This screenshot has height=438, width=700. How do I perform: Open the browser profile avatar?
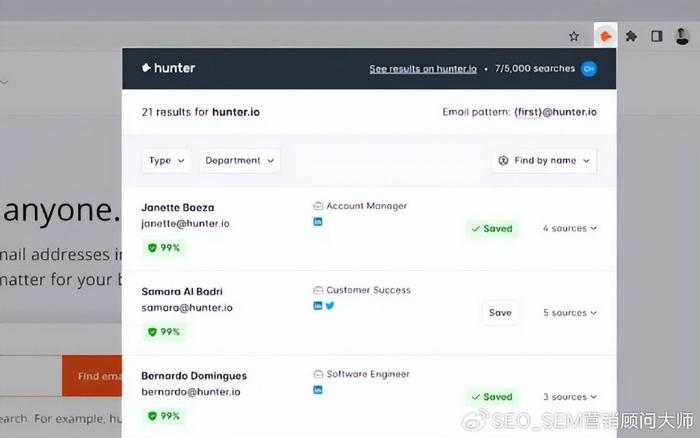pos(682,36)
